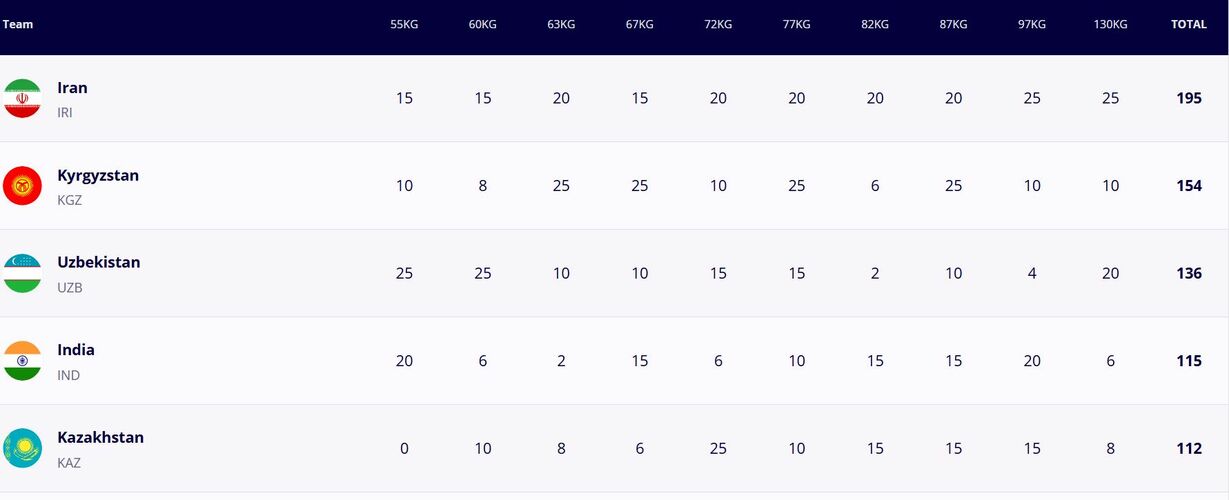
Task: Open the Kazakhstan team name
Action: click(100, 438)
